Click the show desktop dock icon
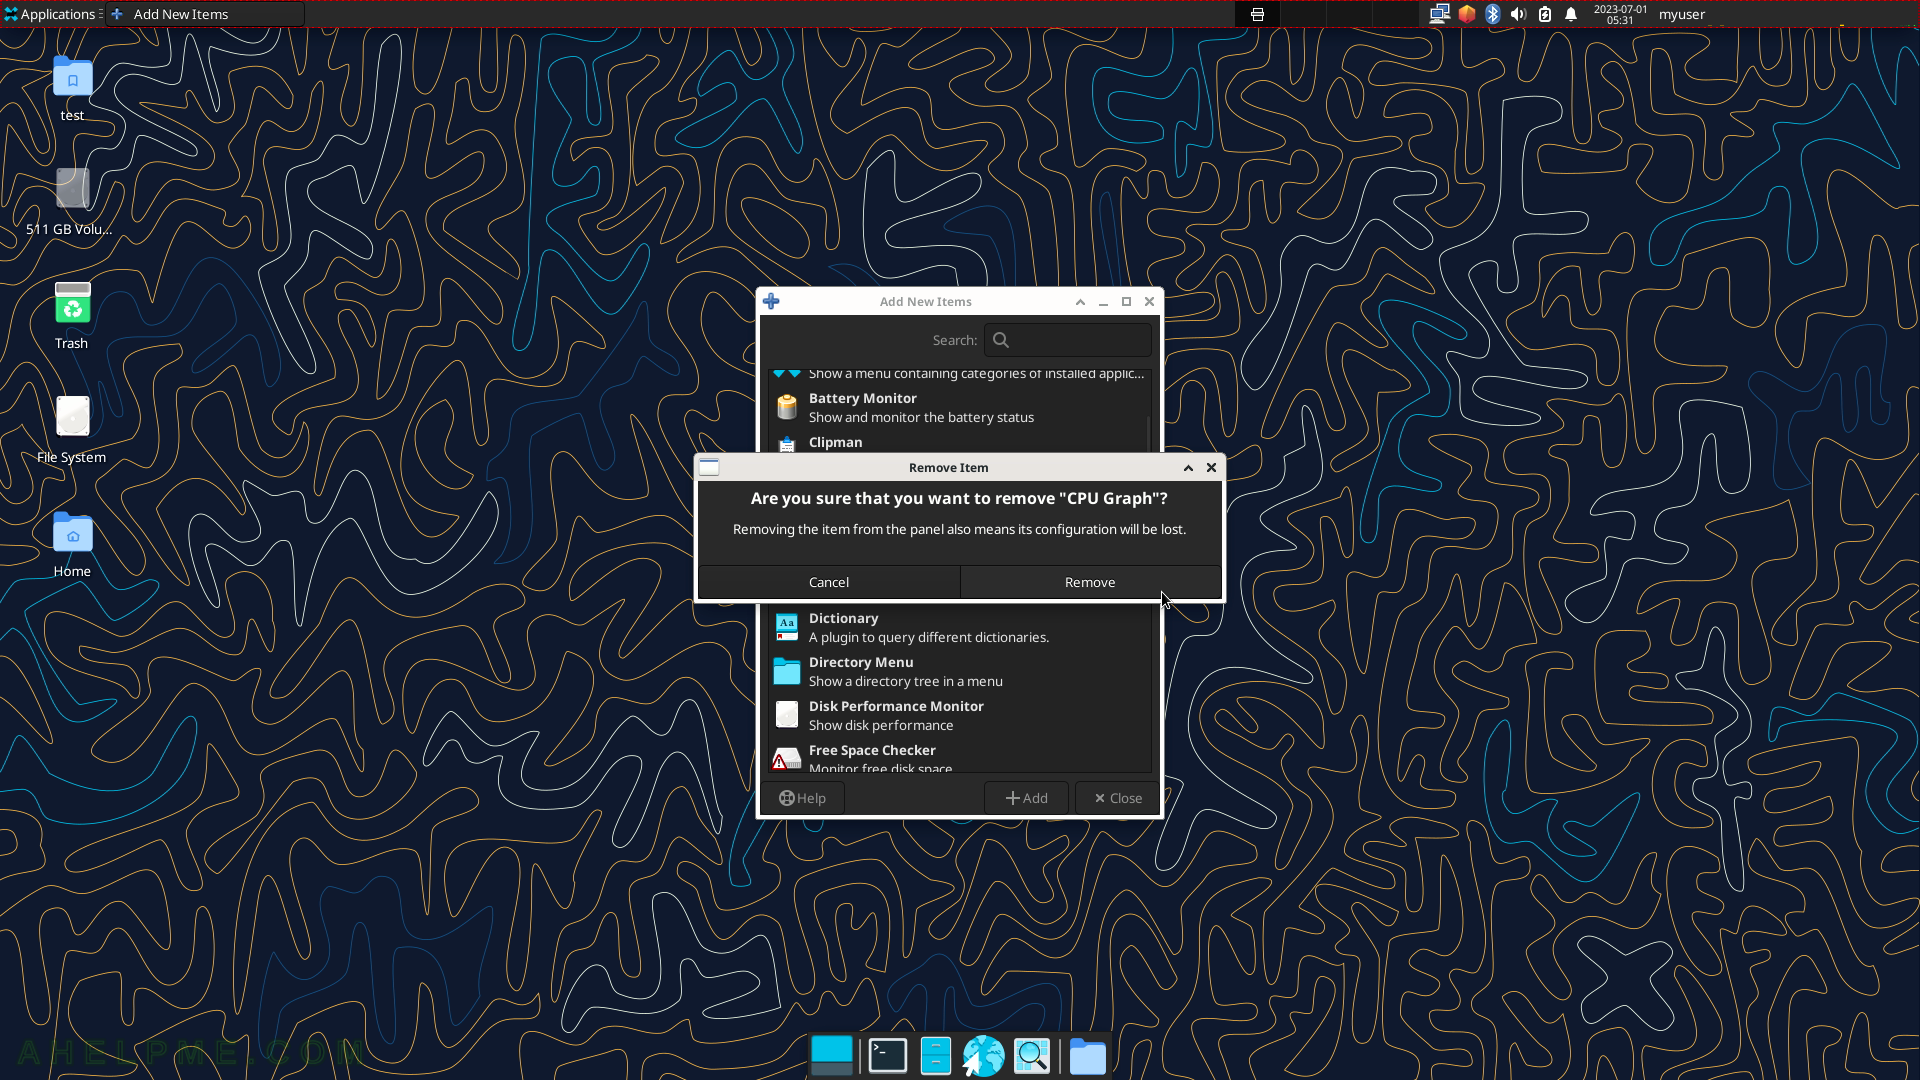The image size is (1920, 1080). 831,1056
